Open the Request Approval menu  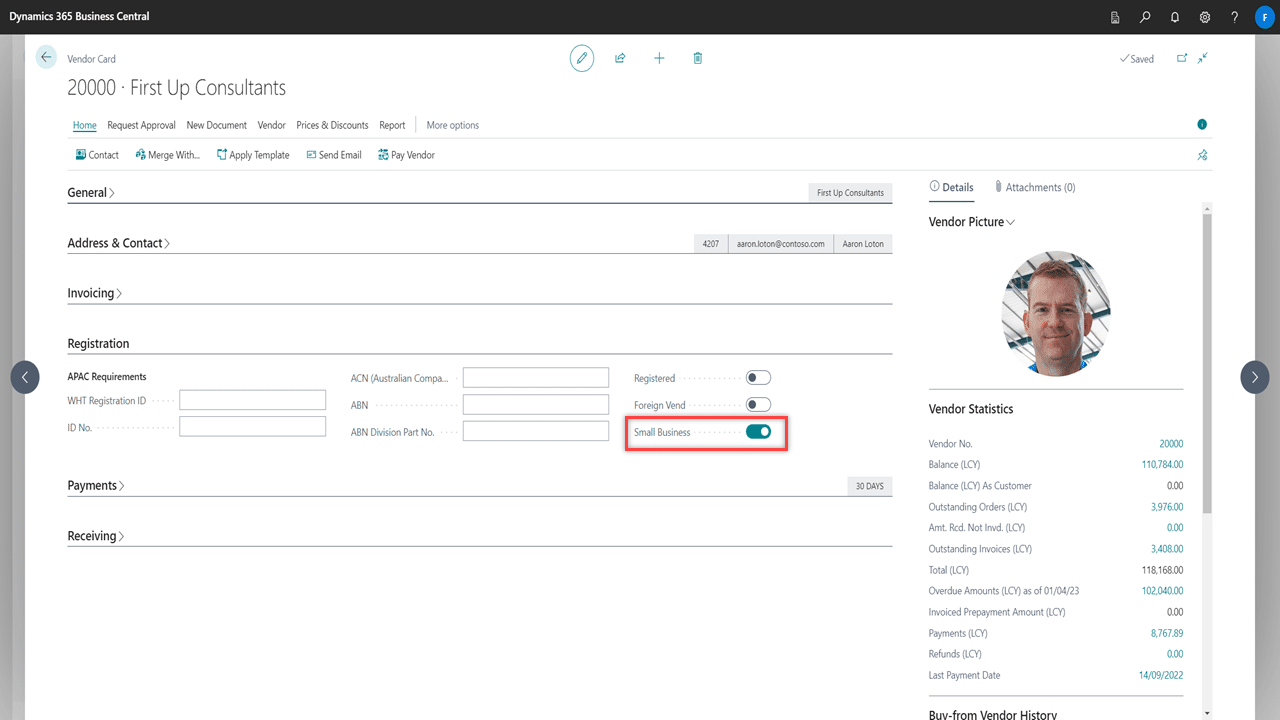141,125
